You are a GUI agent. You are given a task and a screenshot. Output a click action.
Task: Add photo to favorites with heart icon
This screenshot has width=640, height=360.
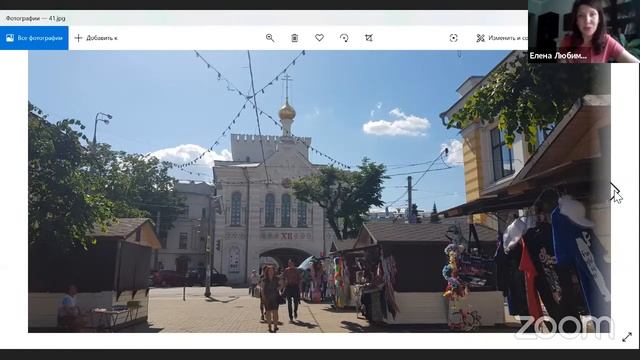point(319,38)
